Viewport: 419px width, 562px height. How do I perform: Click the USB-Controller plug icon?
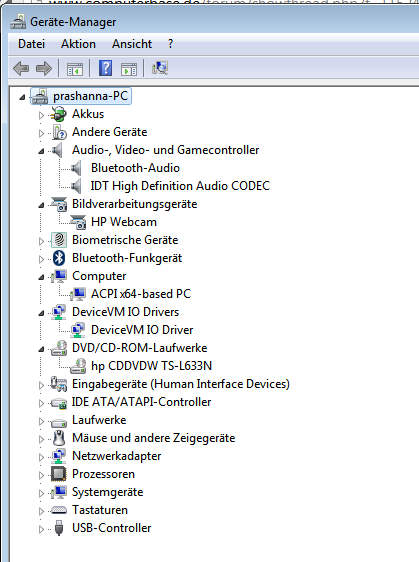tap(59, 528)
